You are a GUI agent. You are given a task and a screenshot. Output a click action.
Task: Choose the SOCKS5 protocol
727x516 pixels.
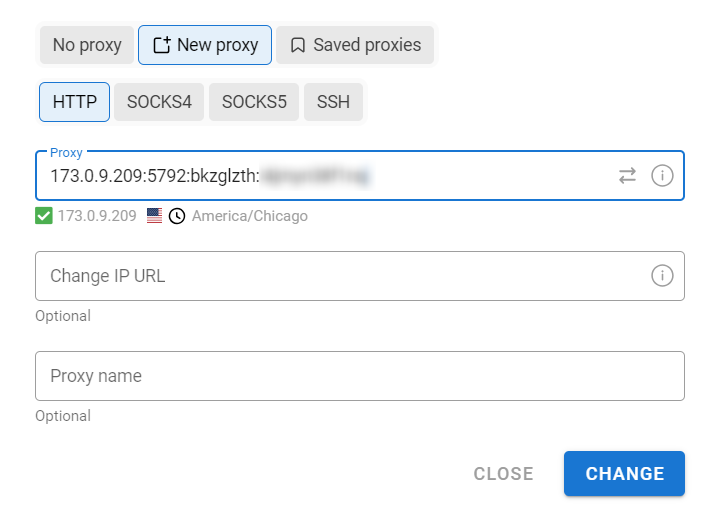pos(254,102)
